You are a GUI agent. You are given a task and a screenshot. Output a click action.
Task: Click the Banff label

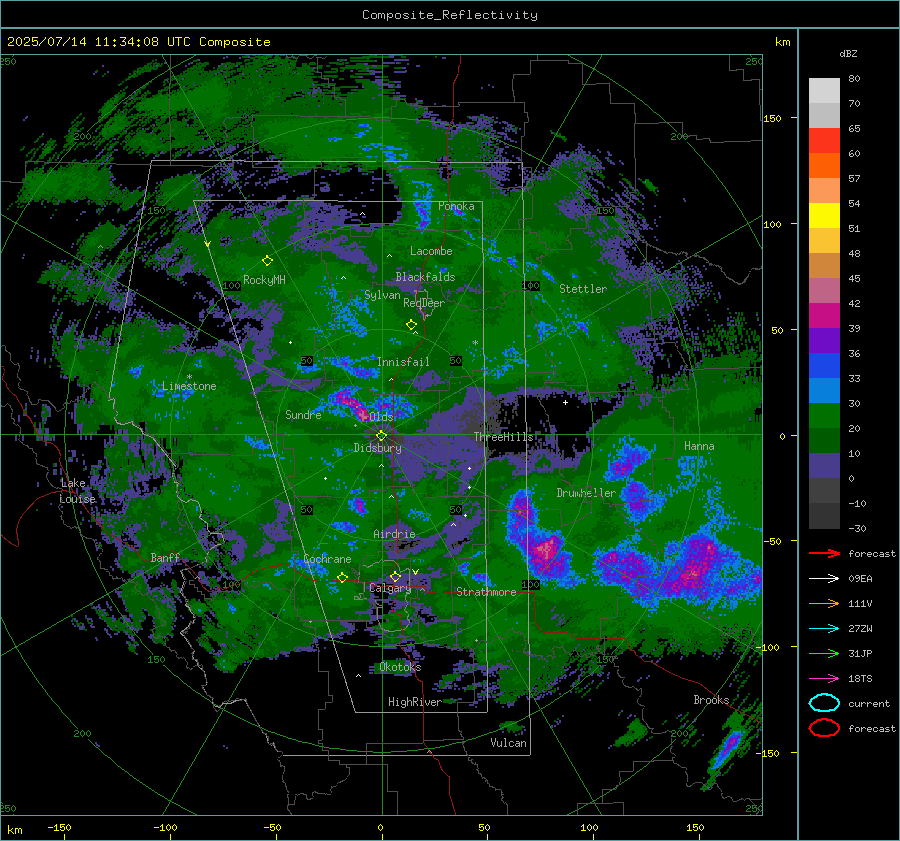tap(165, 558)
